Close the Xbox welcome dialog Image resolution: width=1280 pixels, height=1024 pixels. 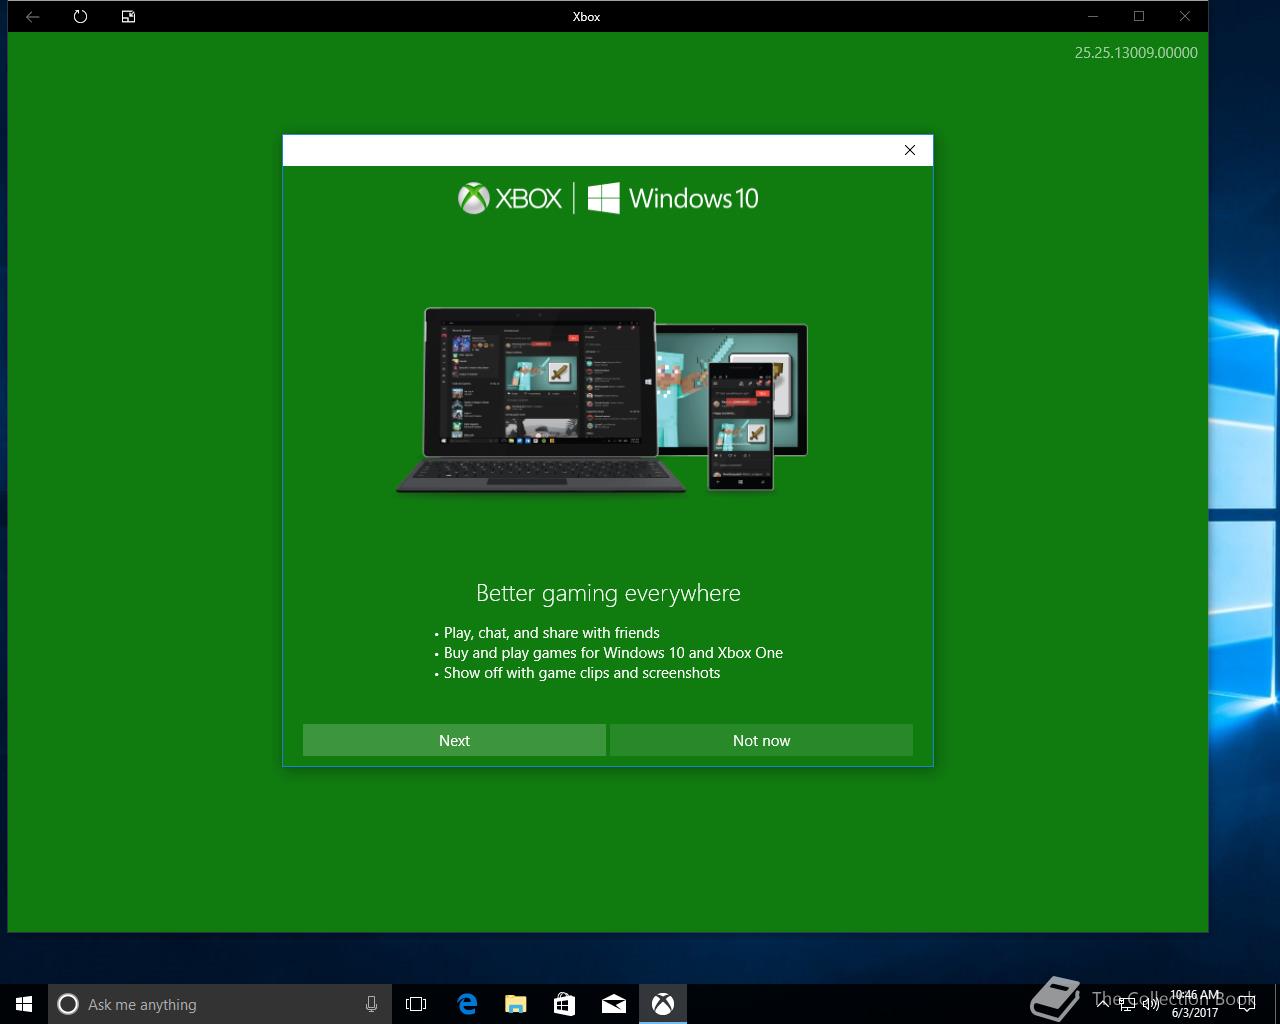[909, 150]
